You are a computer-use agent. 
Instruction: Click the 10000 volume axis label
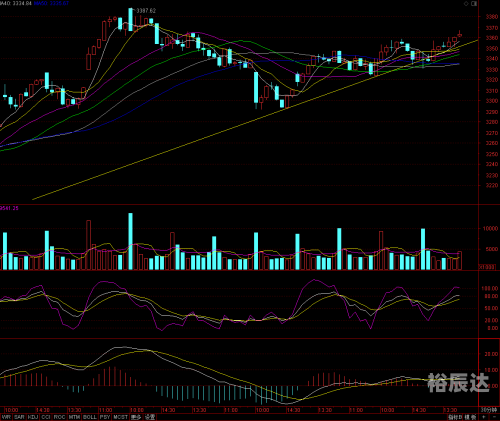(x=490, y=228)
